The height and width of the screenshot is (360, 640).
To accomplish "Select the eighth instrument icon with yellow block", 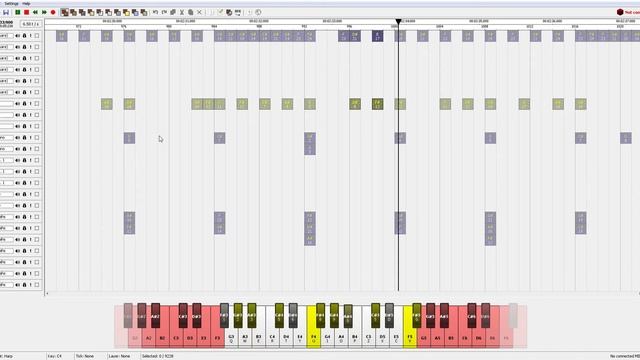I will [x=127, y=12].
